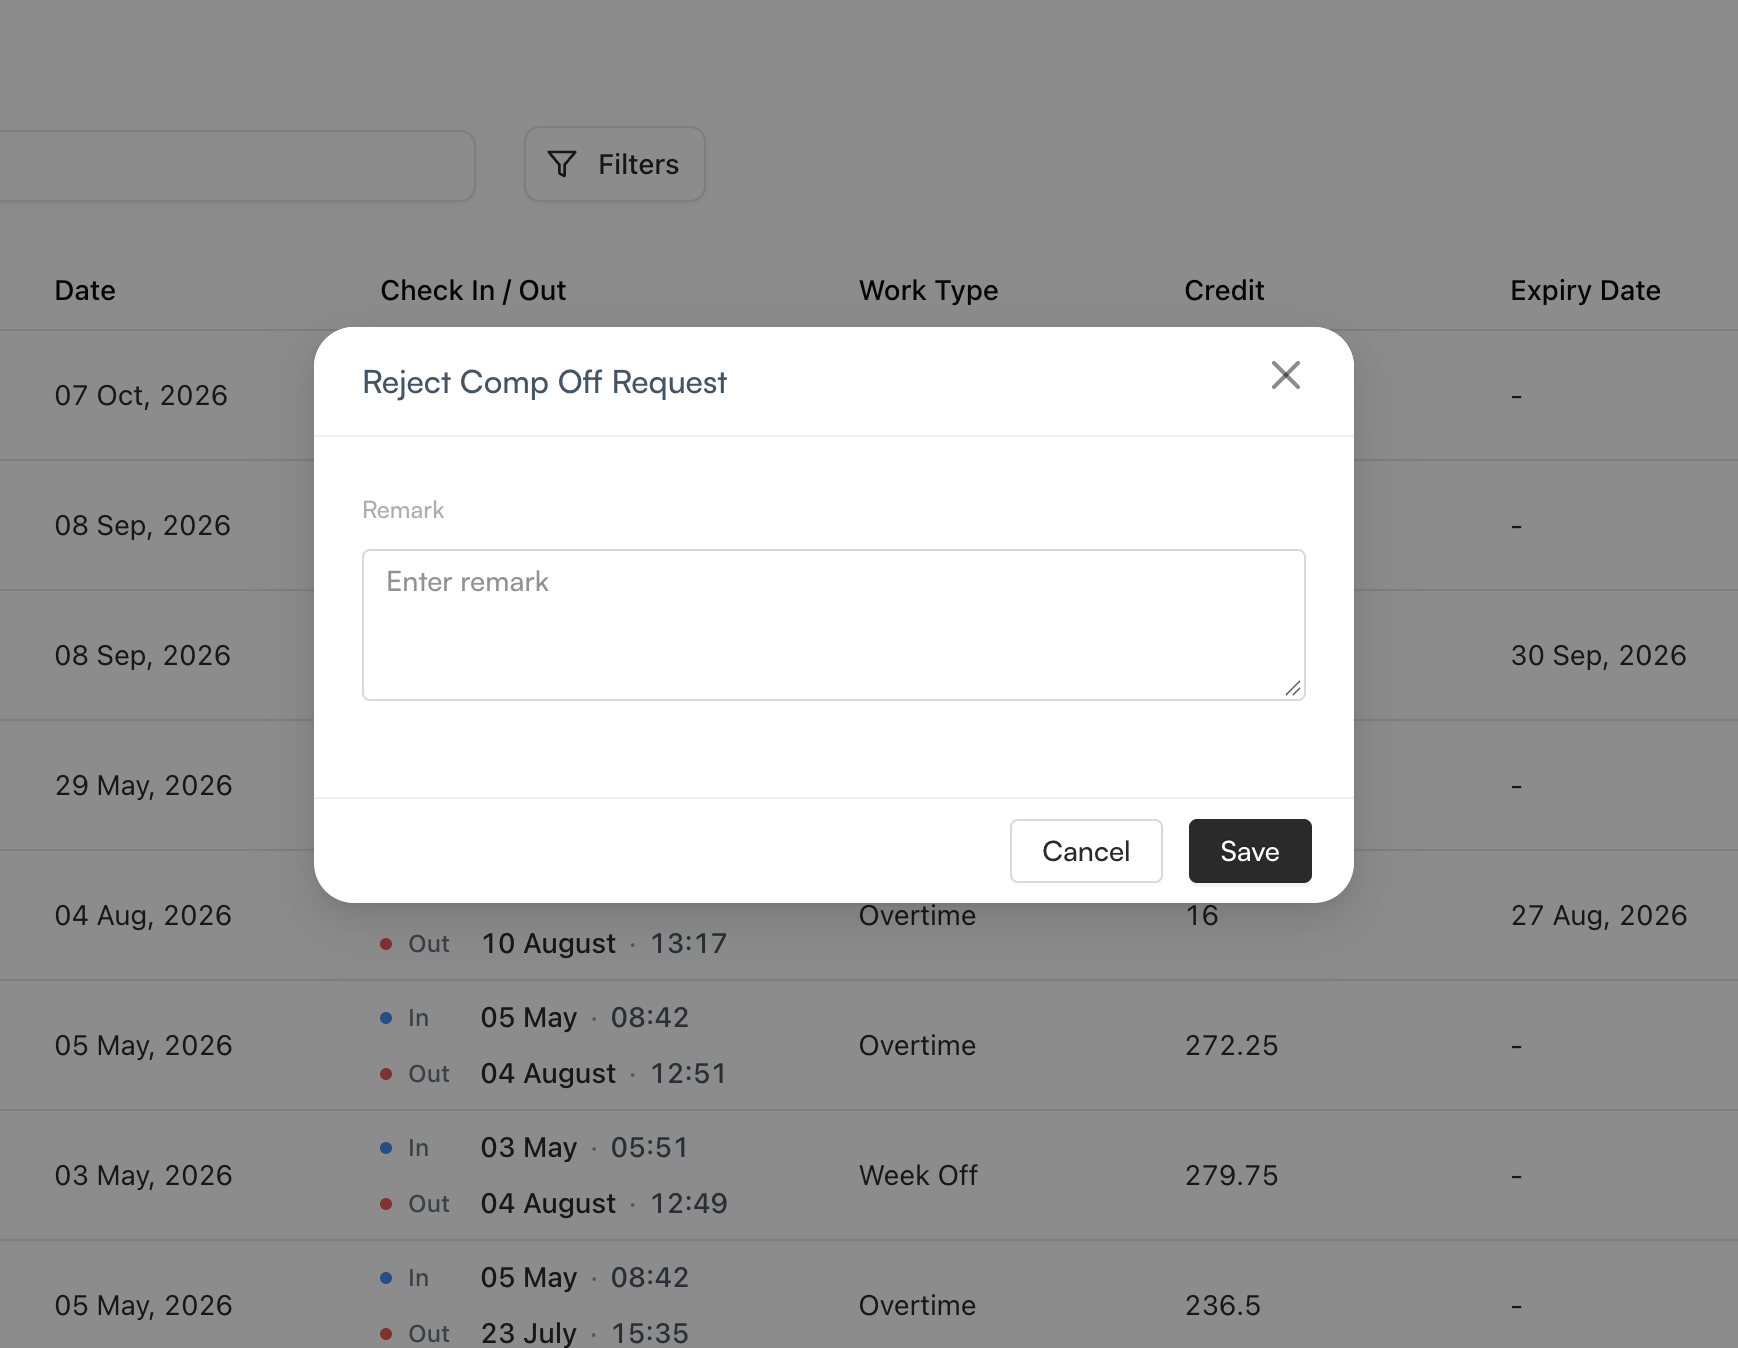Select the 29 May, 2026 date cell

(x=144, y=785)
